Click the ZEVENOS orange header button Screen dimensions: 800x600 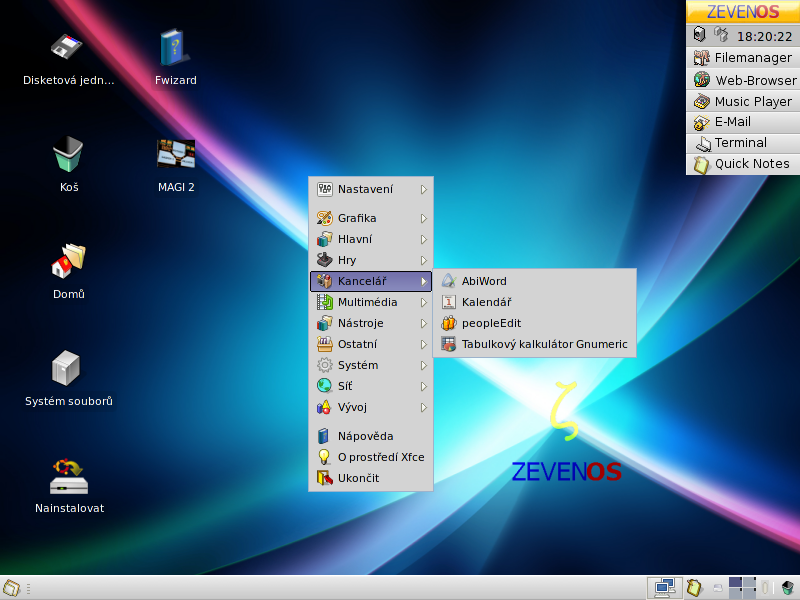pos(743,11)
